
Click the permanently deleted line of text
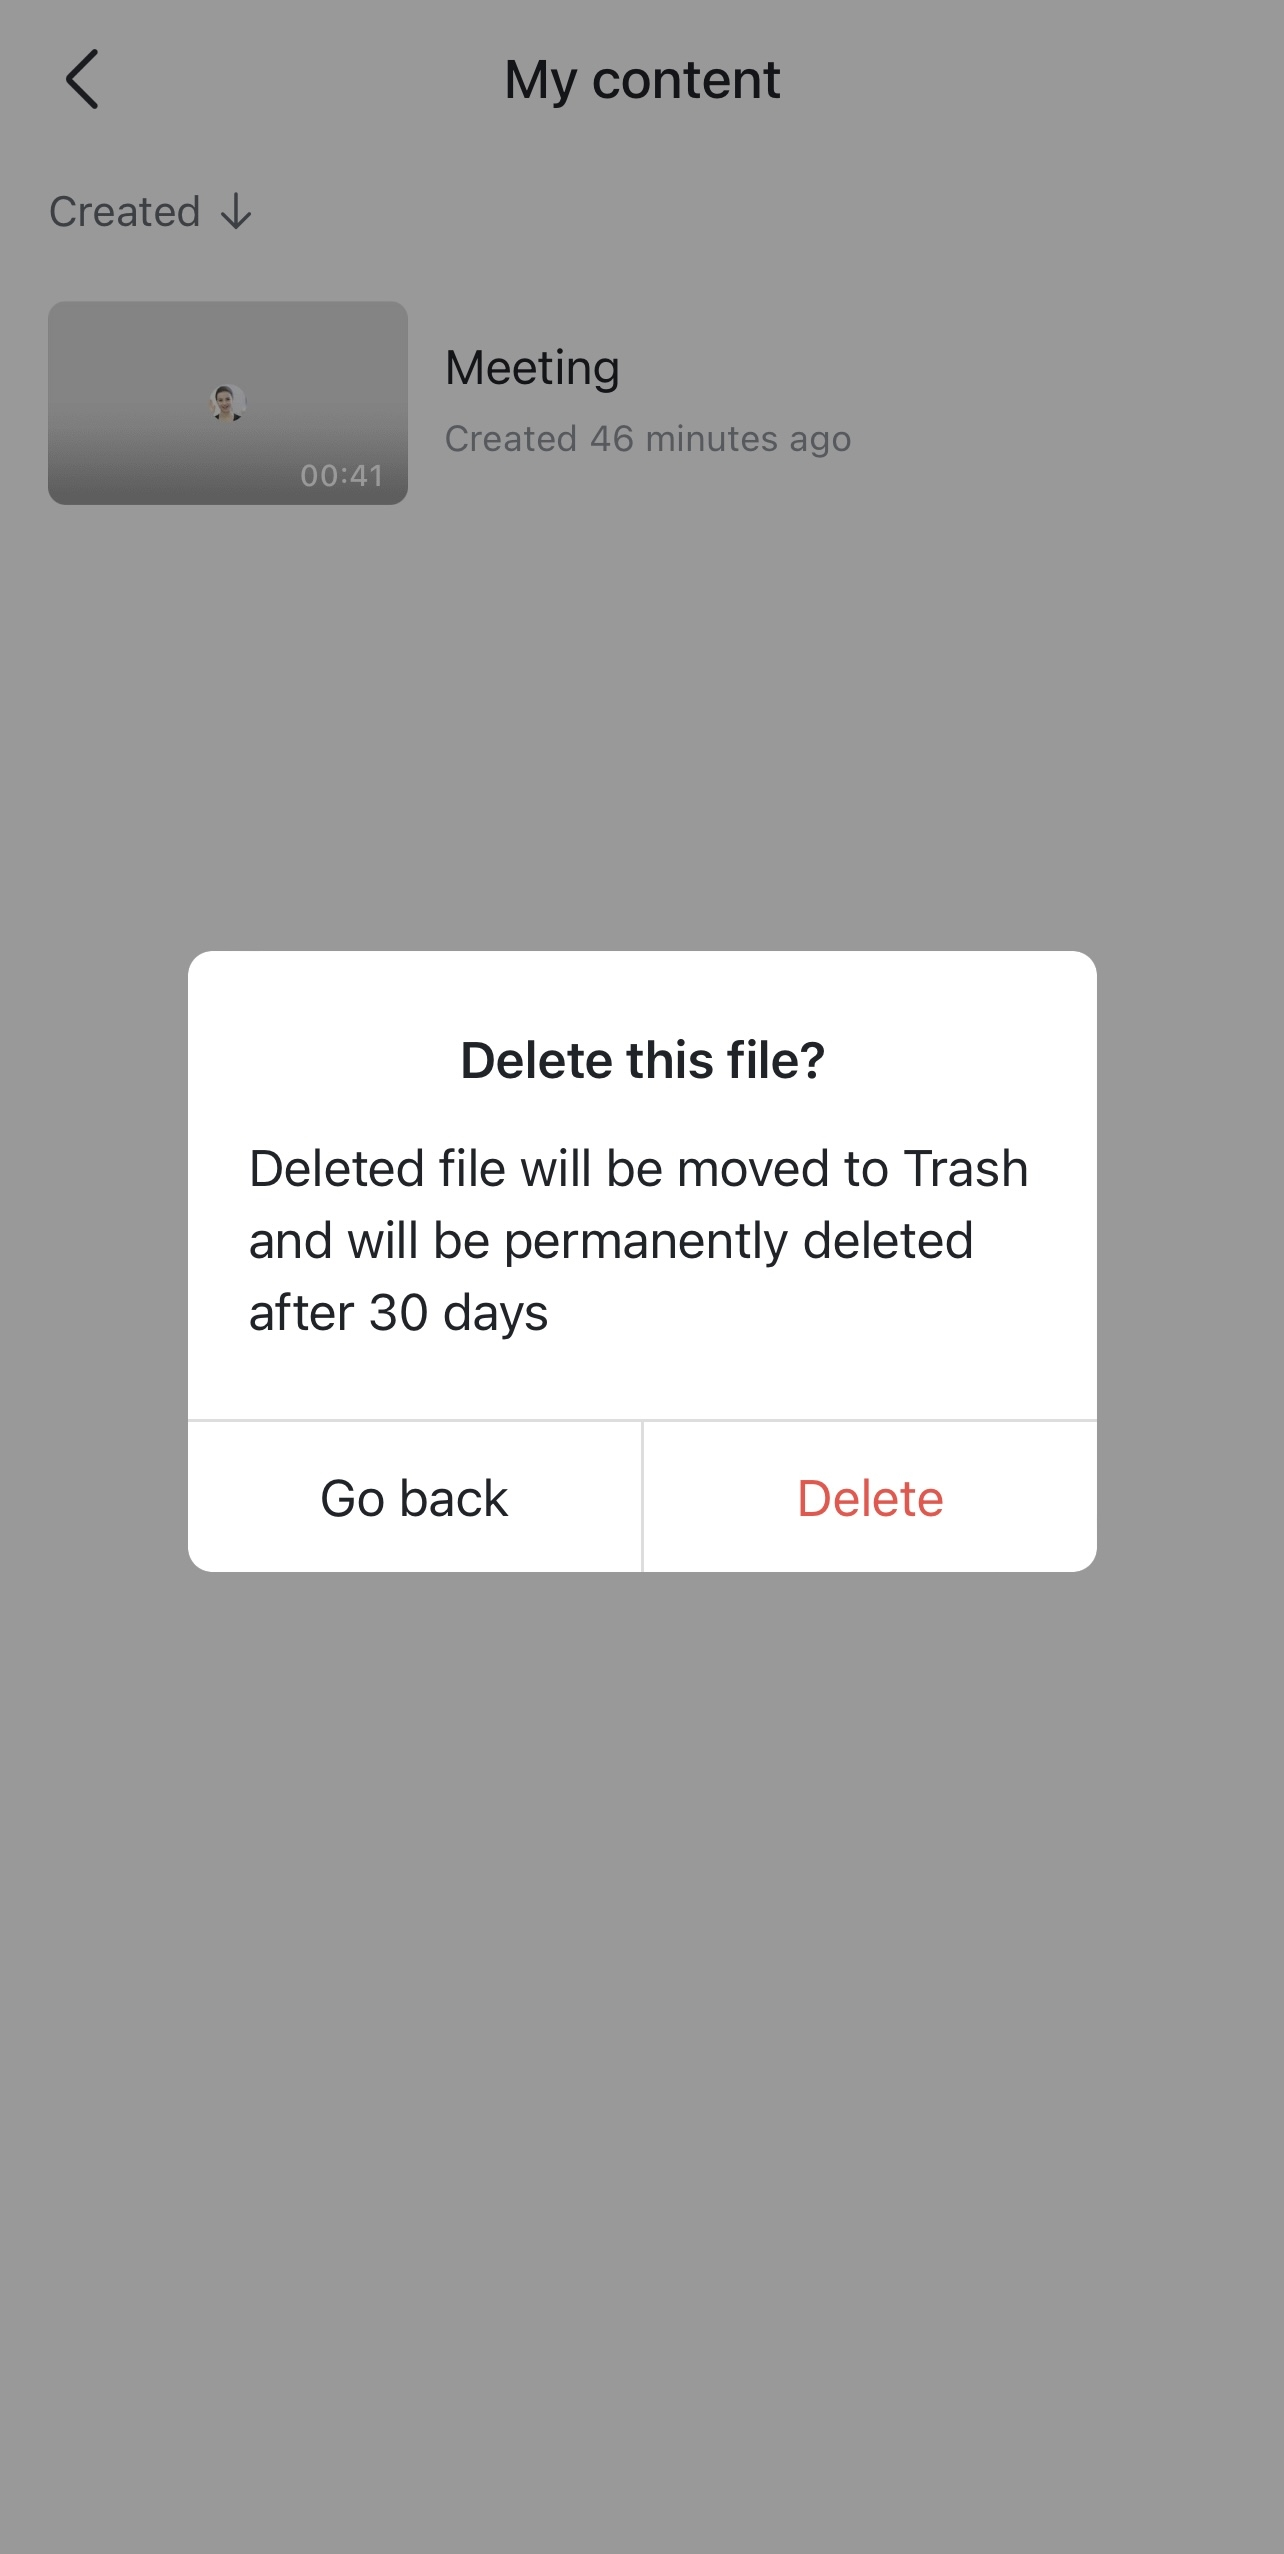(x=611, y=1241)
